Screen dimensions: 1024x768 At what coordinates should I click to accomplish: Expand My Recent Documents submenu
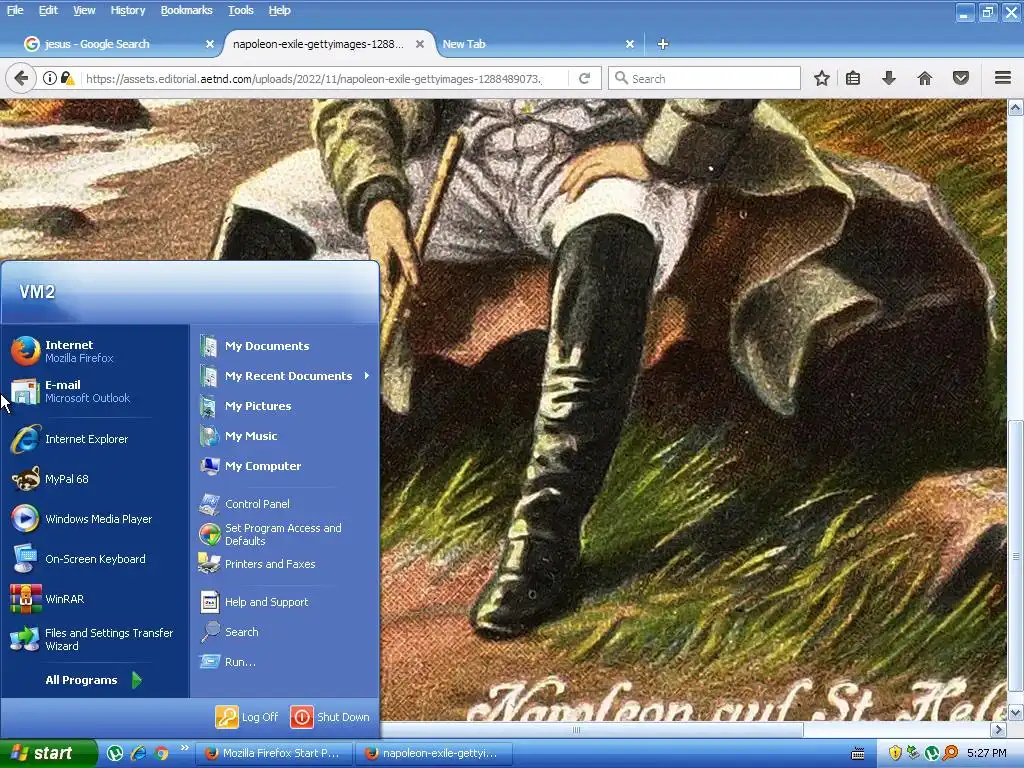286,376
